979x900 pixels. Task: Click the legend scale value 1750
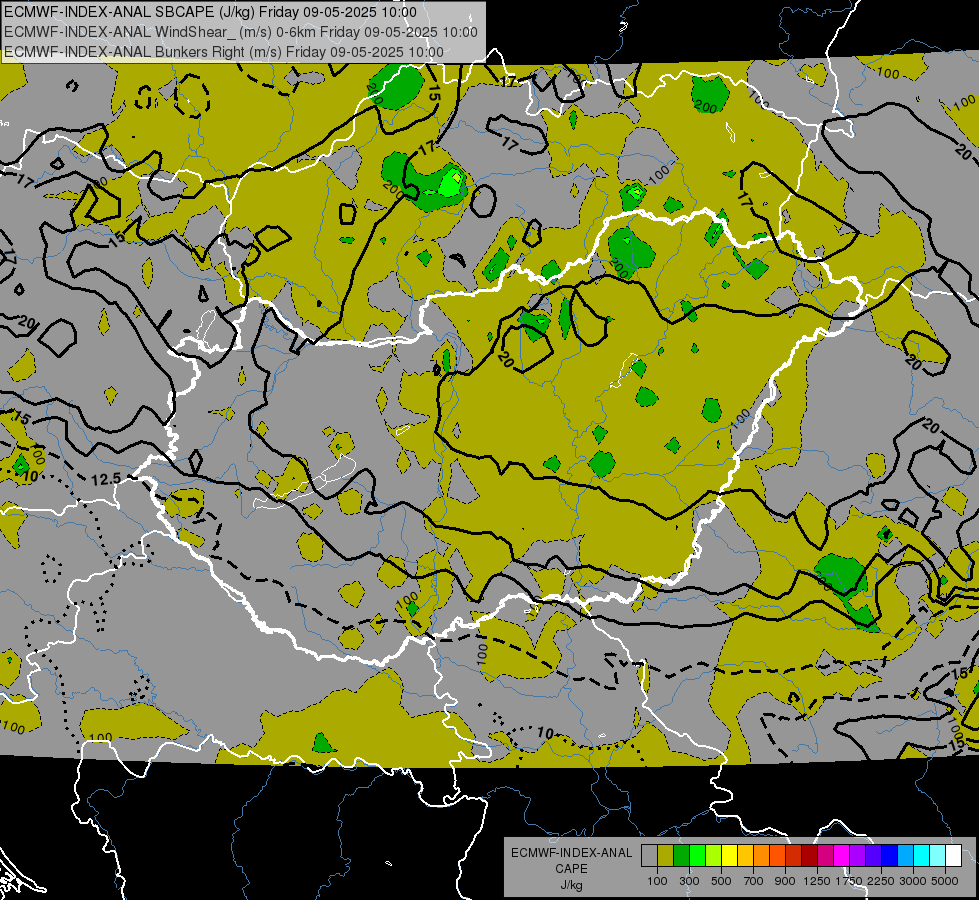849,881
